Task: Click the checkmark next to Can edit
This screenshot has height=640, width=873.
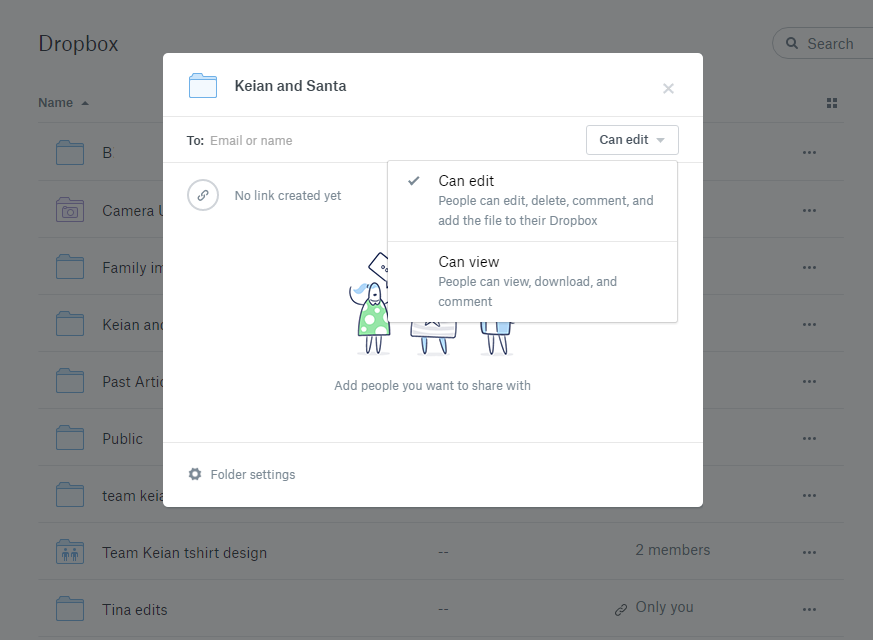Action: (x=413, y=180)
